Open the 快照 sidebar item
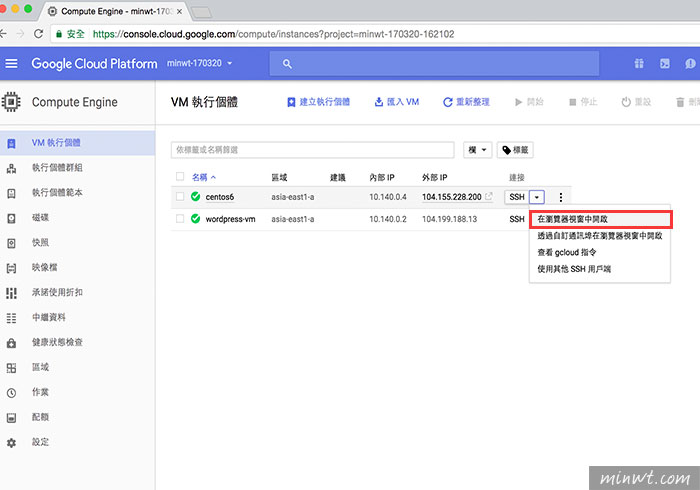700x490 pixels. (x=40, y=243)
